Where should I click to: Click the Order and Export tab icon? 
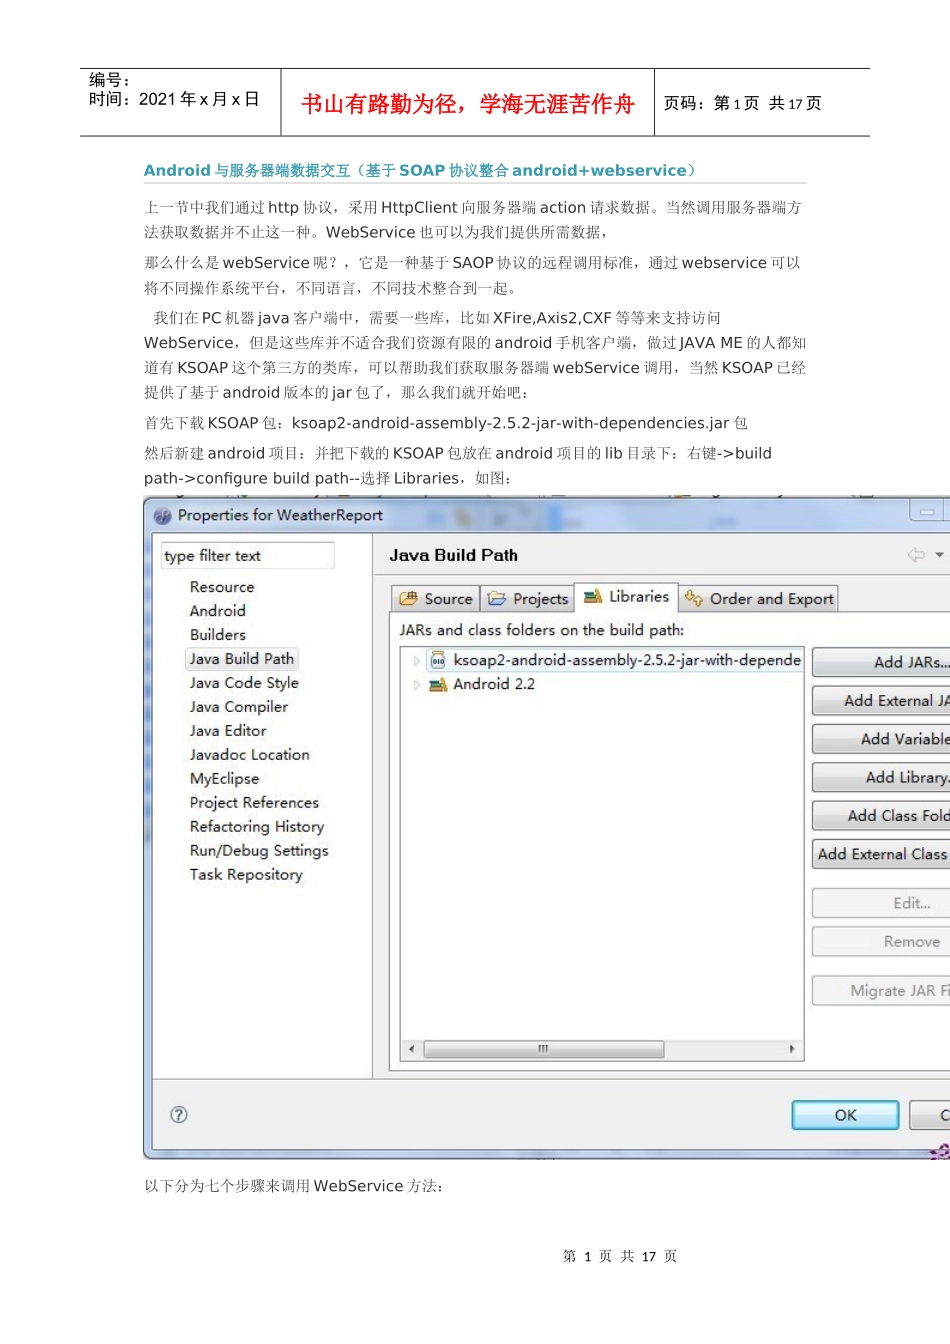point(694,598)
